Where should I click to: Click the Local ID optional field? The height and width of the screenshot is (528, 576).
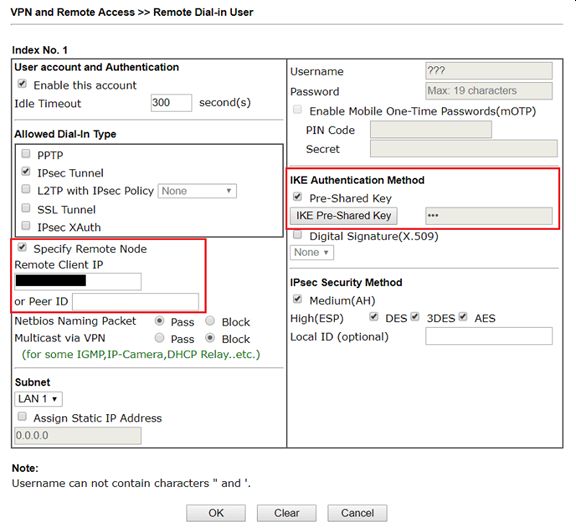click(489, 336)
